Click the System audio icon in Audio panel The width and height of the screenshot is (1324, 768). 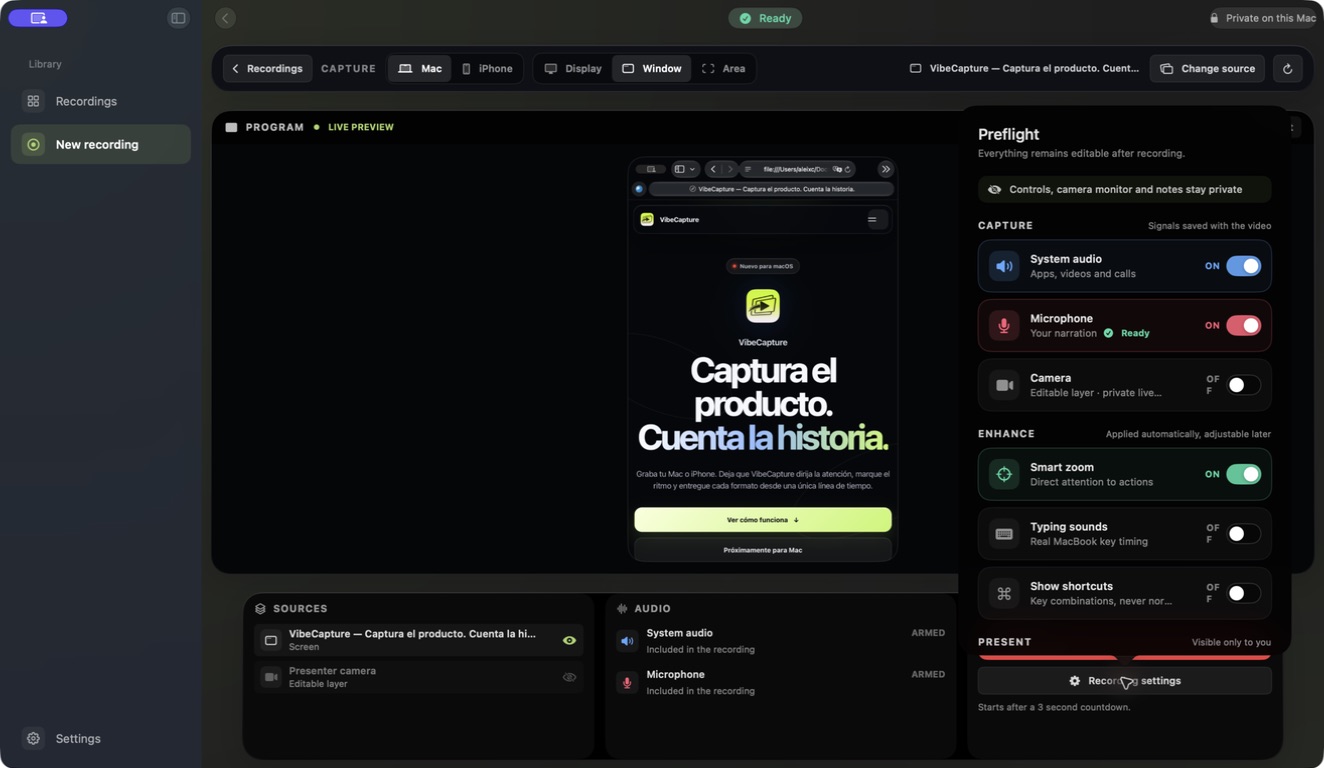[x=627, y=641]
